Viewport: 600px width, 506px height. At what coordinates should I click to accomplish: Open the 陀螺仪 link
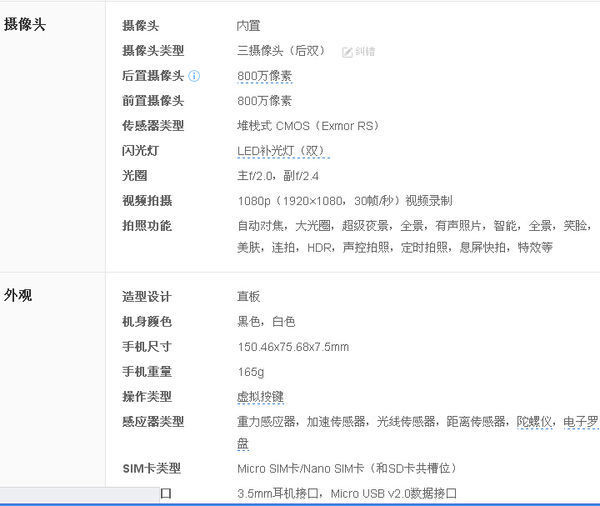[x=534, y=422]
